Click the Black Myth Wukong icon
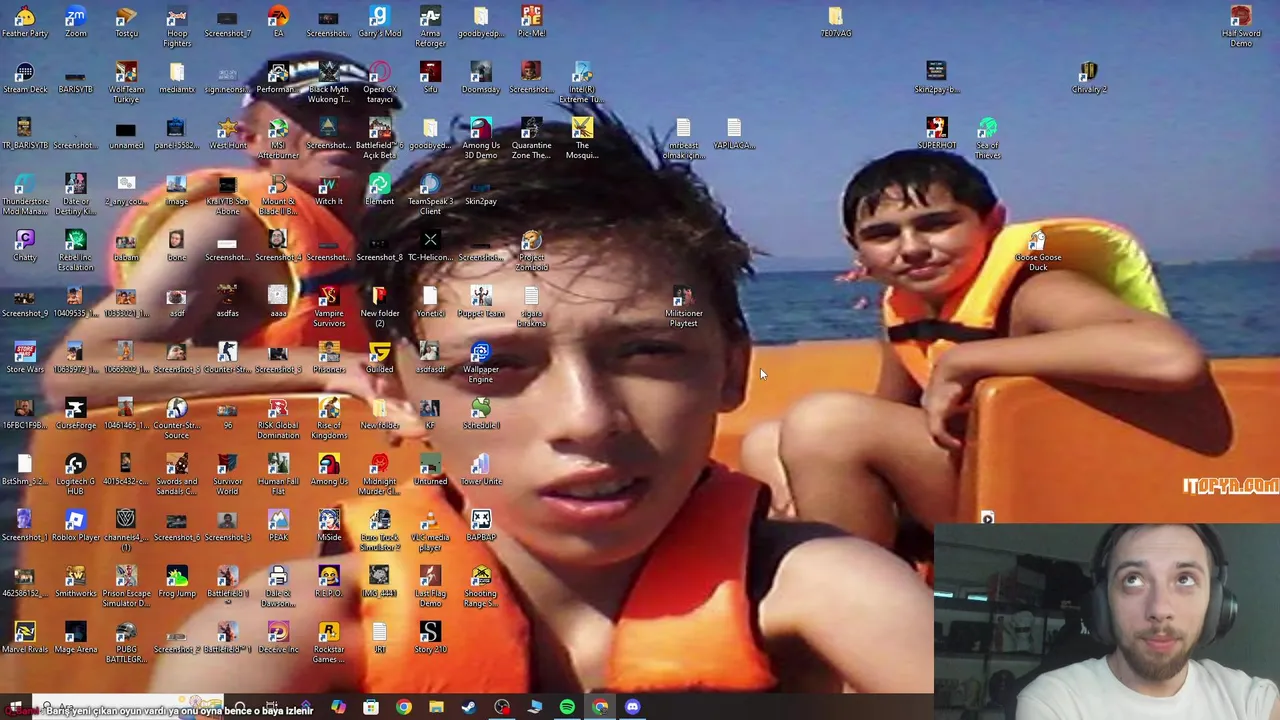This screenshot has height=720, width=1280. [x=328, y=83]
